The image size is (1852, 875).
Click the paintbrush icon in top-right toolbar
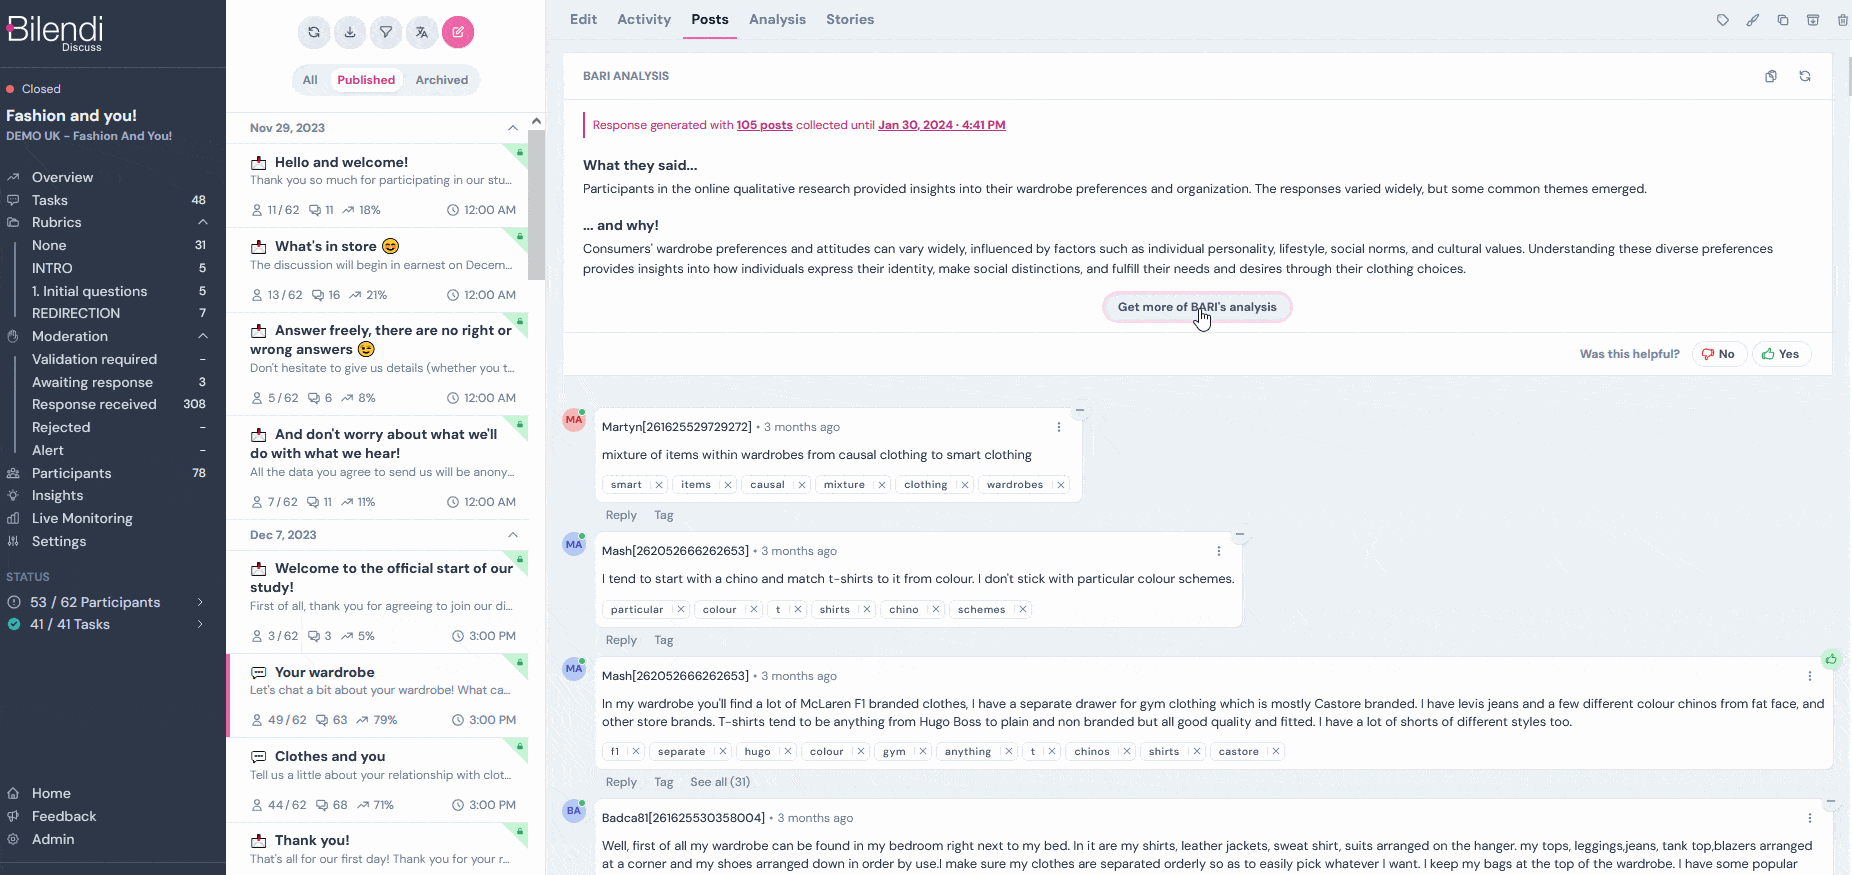(1753, 20)
